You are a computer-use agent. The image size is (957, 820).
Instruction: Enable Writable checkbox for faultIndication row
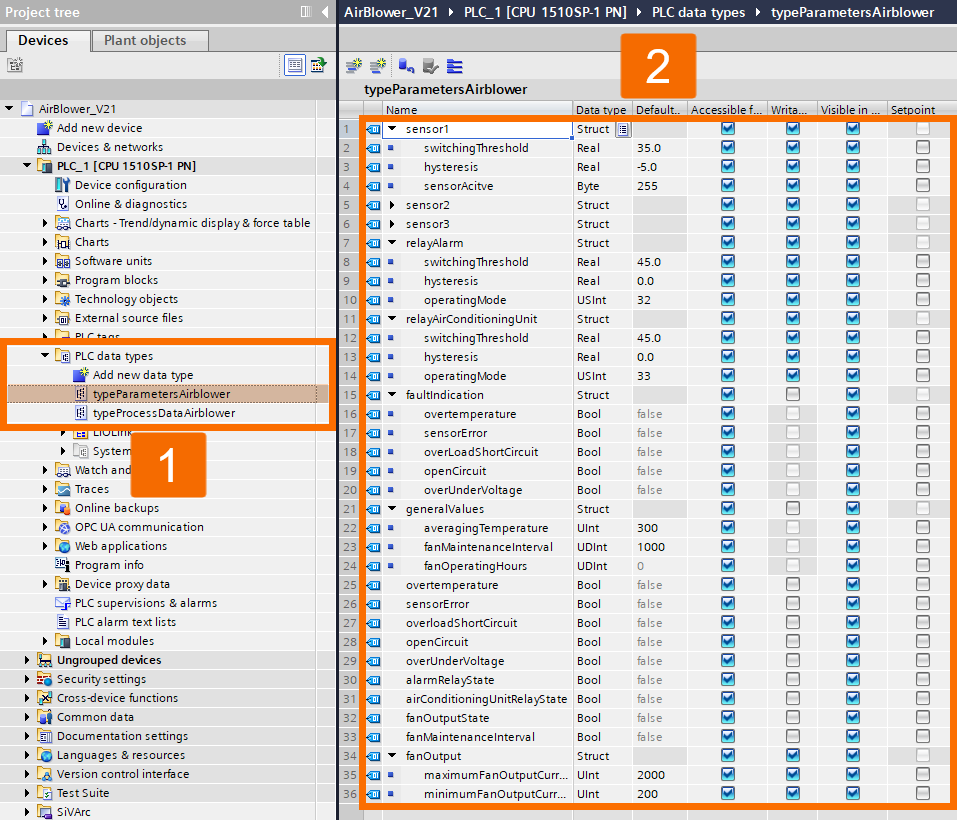(x=792, y=394)
